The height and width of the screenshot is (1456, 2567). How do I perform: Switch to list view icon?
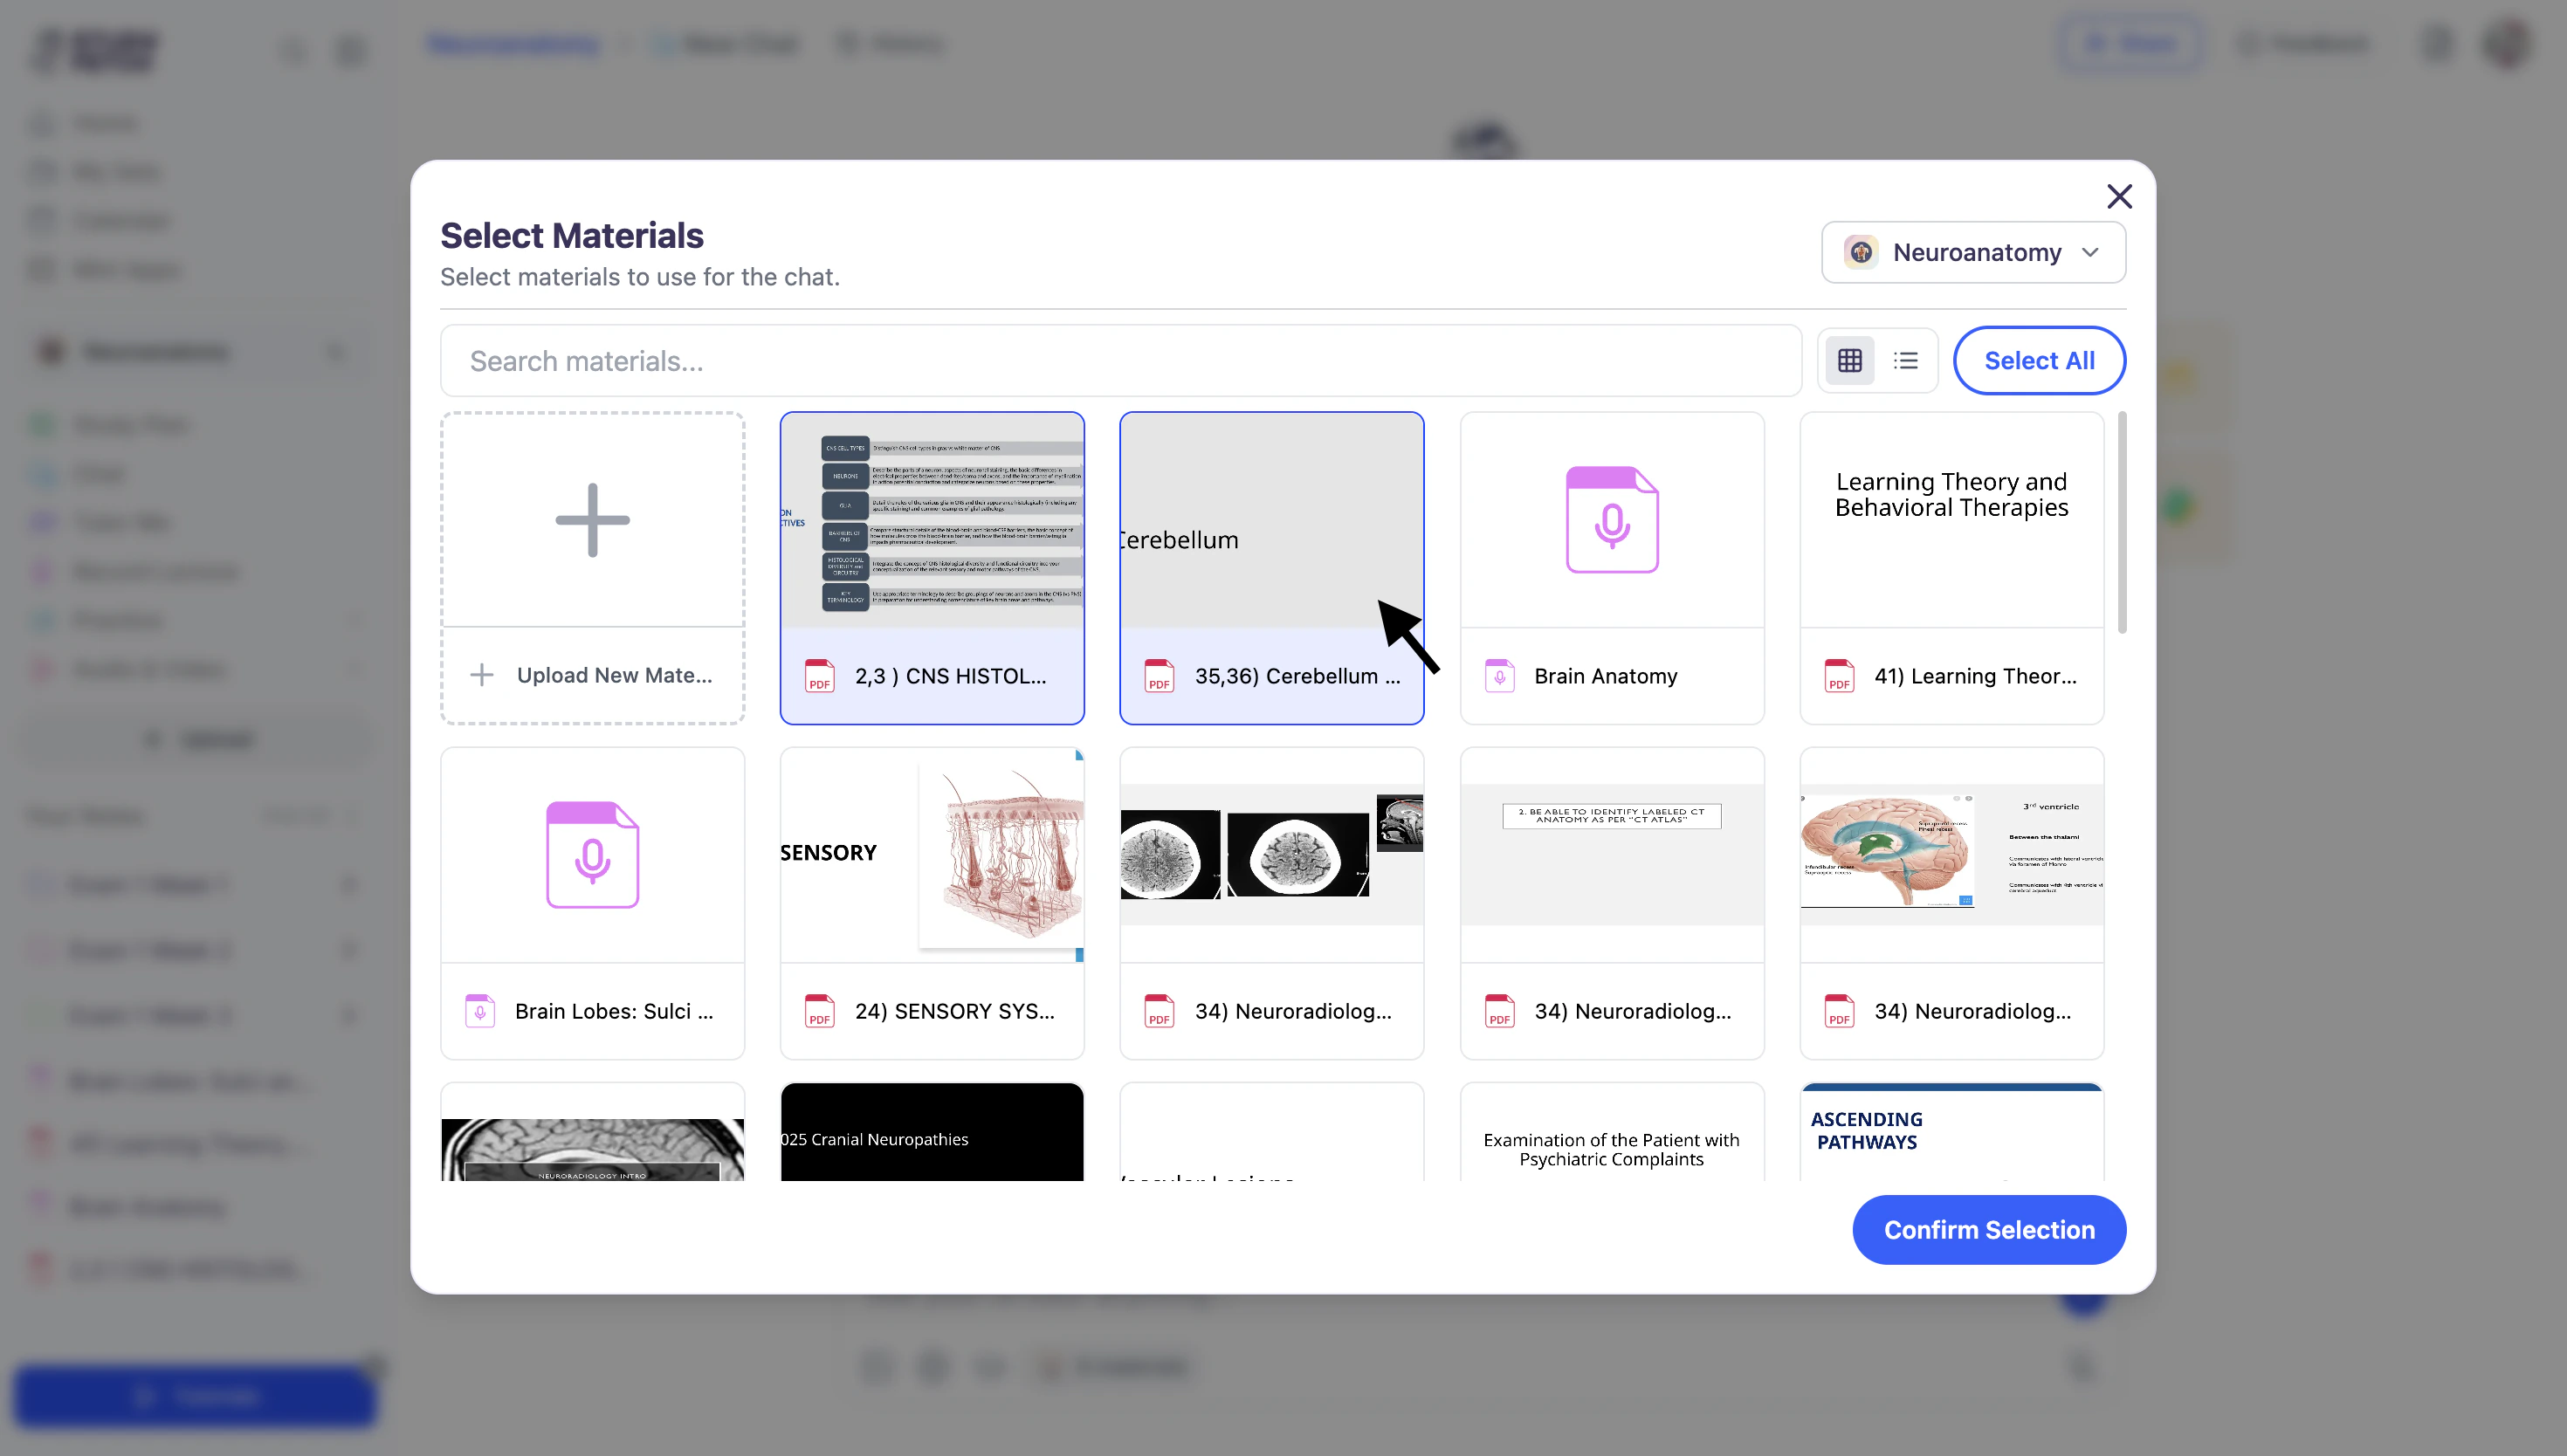(1905, 360)
